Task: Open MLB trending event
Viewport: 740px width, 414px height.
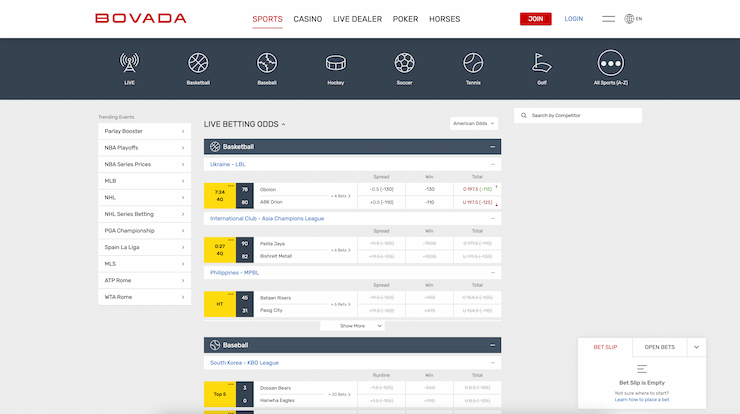Action: (144, 181)
